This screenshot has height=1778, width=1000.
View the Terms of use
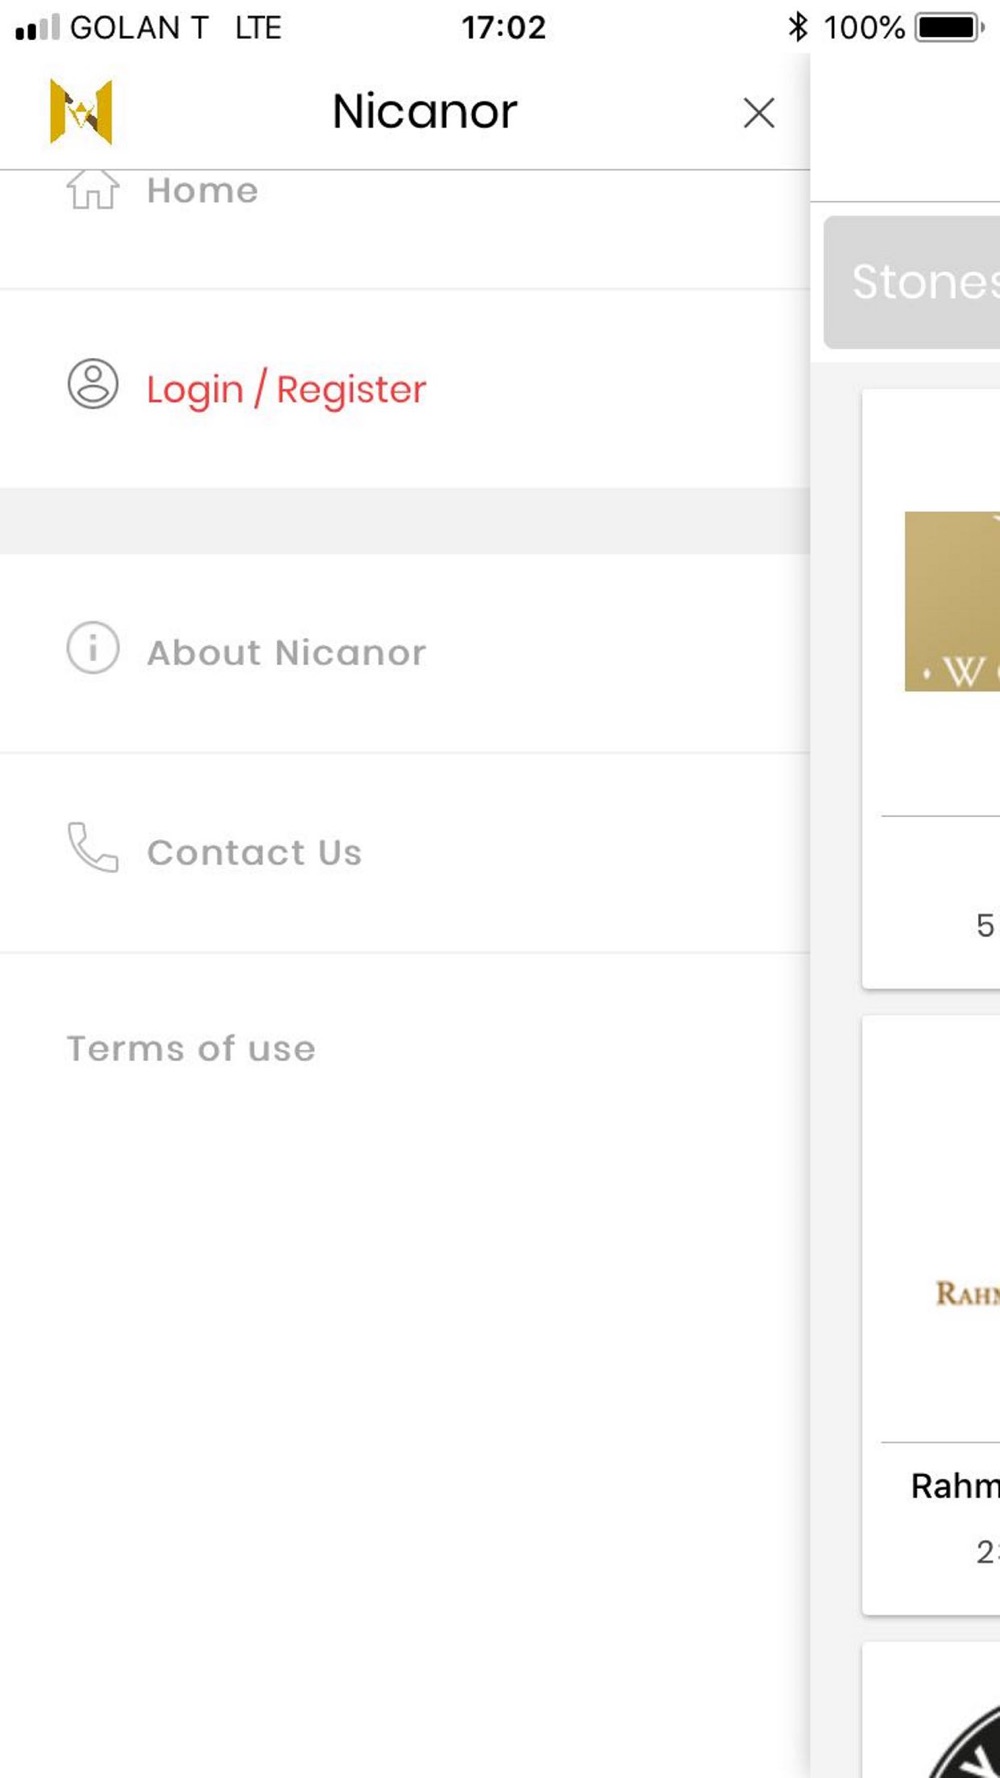(x=191, y=1049)
